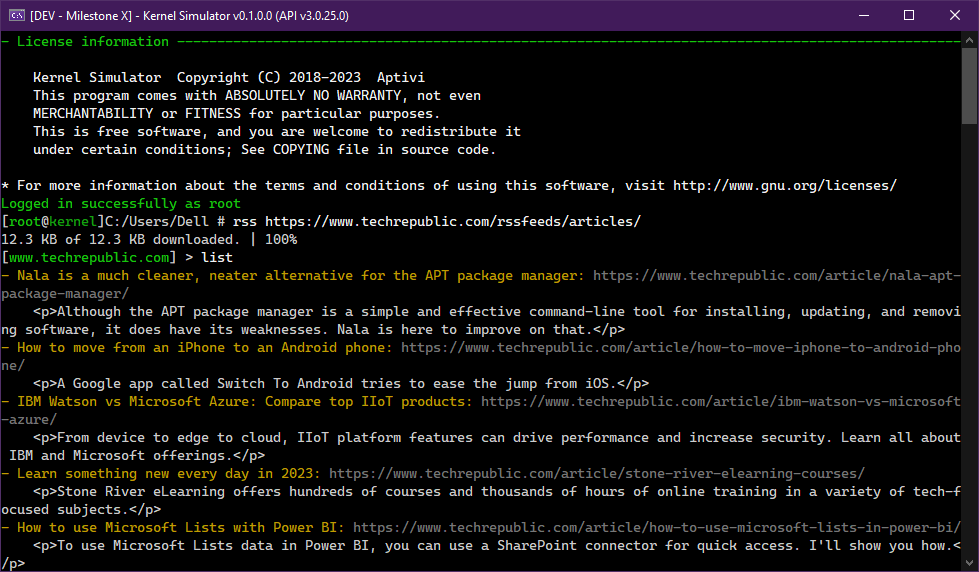The width and height of the screenshot is (979, 572).
Task: Click the scrollbar down arrow
Action: [970, 563]
